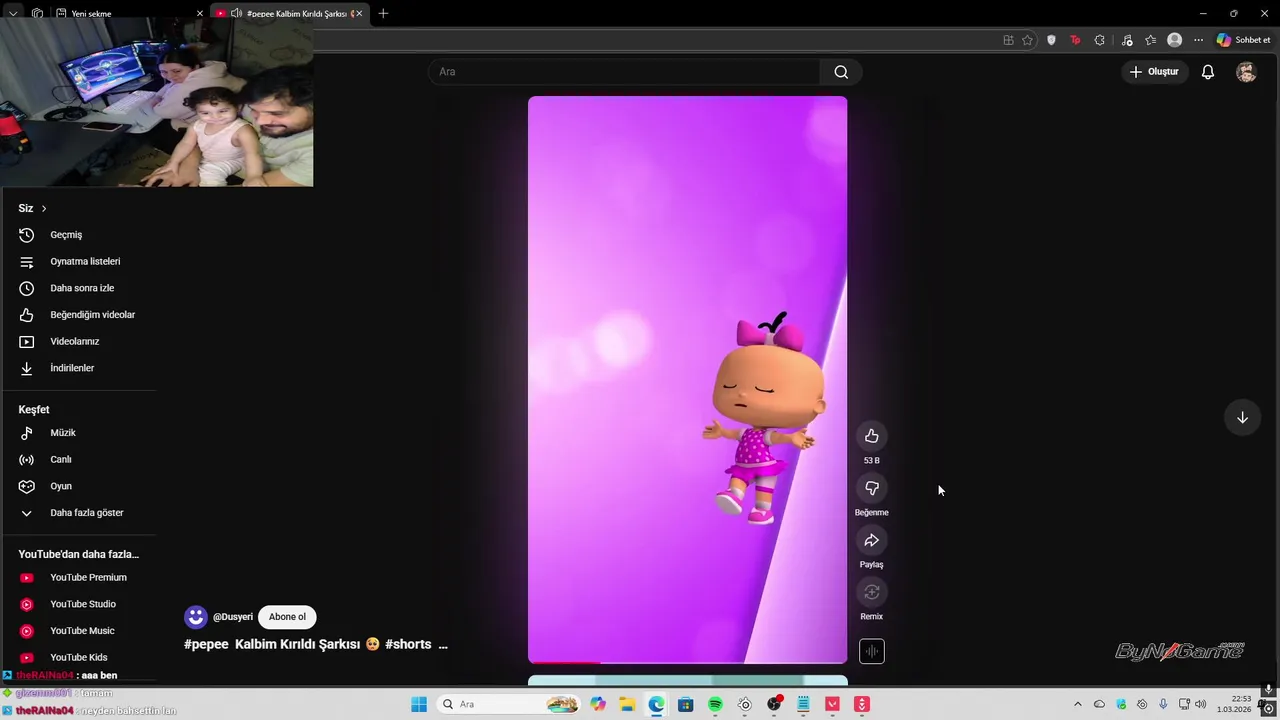This screenshot has width=1280, height=720.
Task: Open the Paylaş share options
Action: pyautogui.click(x=872, y=540)
